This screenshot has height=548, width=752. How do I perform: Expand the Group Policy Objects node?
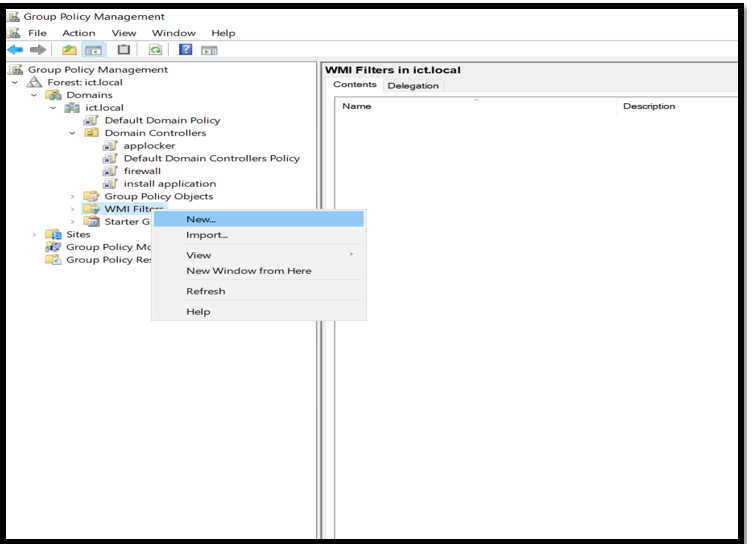coord(72,197)
